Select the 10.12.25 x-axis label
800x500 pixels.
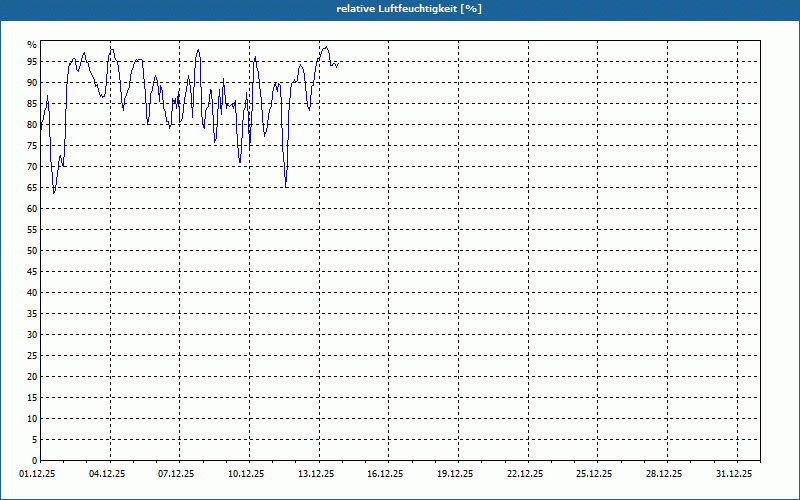point(246,474)
